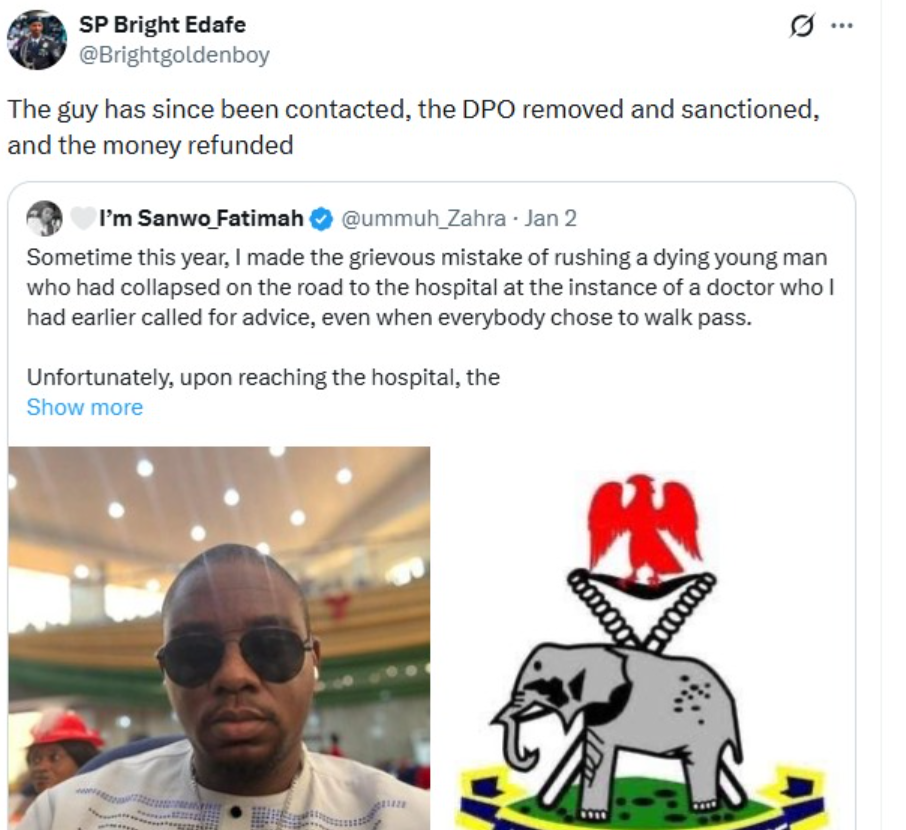Open the tweet's more options menu

(x=842, y=27)
